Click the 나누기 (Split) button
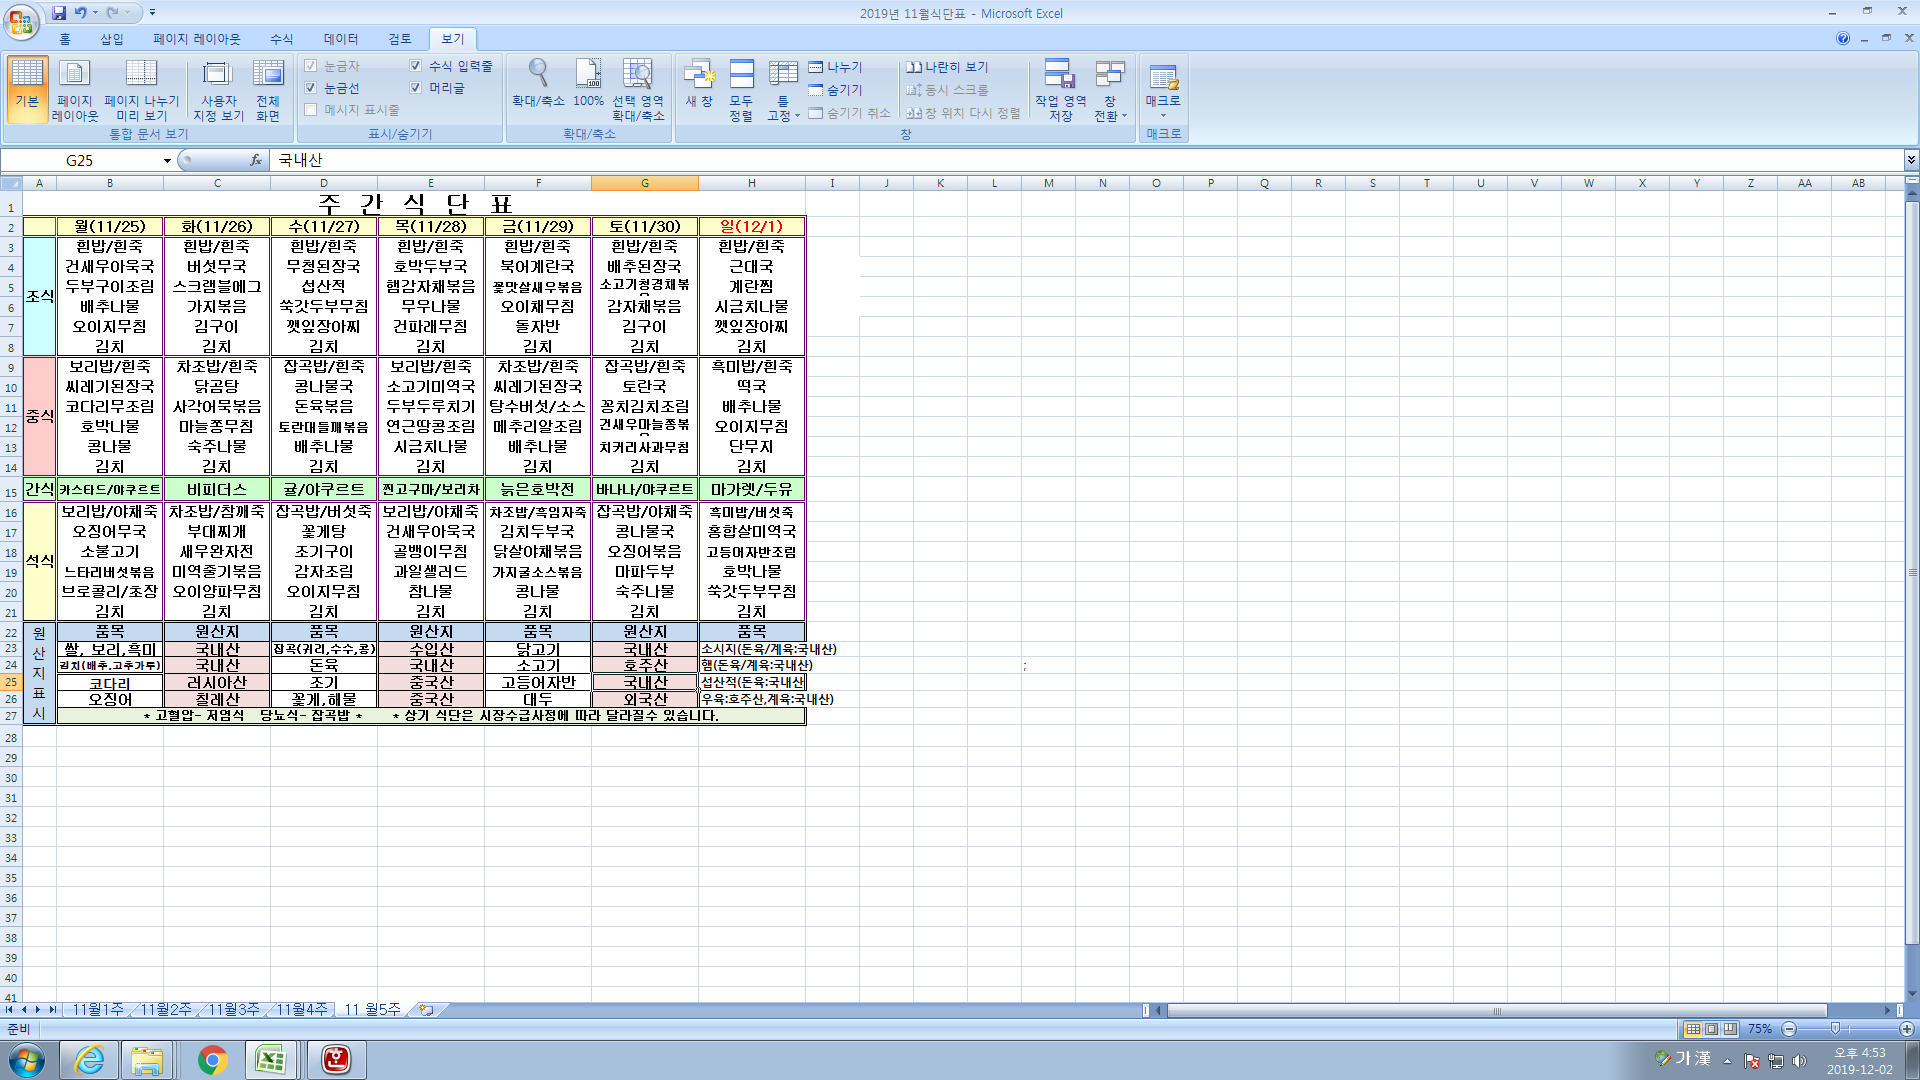Viewport: 1920px width, 1080px height. coord(836,67)
